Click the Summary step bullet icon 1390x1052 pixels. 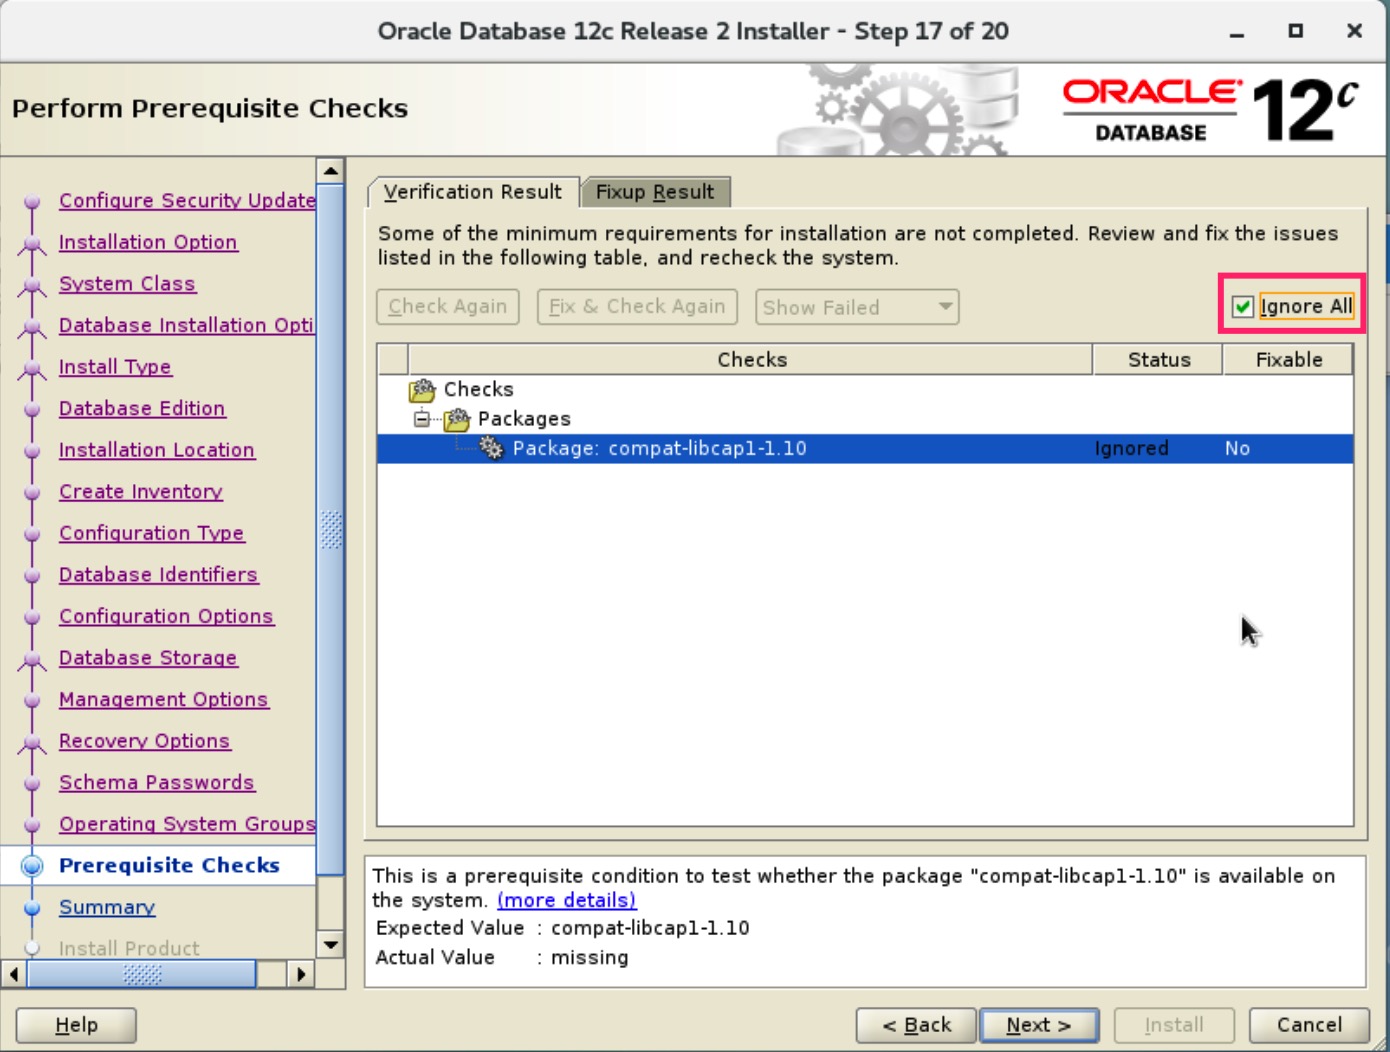pos(32,908)
